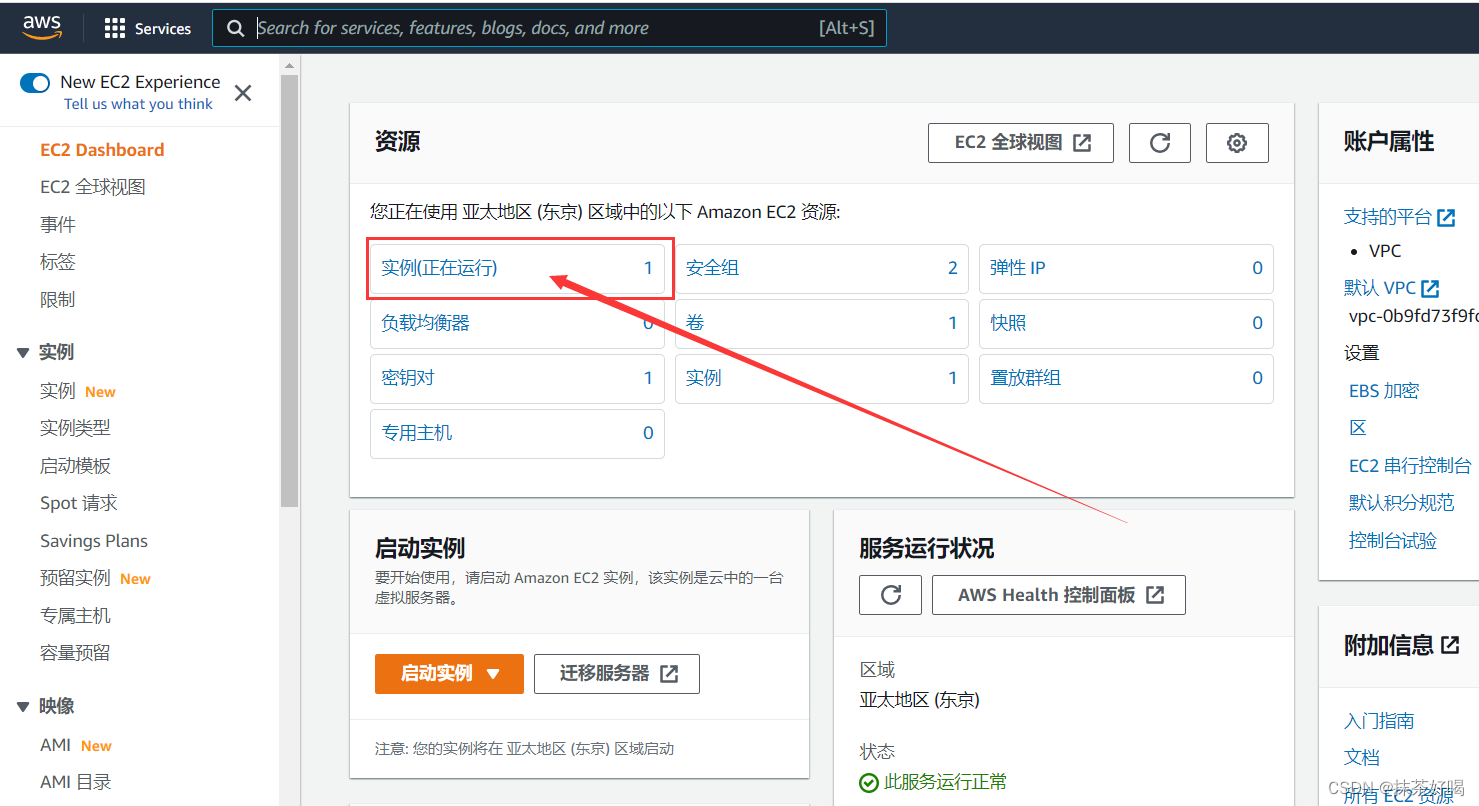1479x806 pixels.
Task: Refresh the 服务运行状况 panel
Action: (891, 595)
